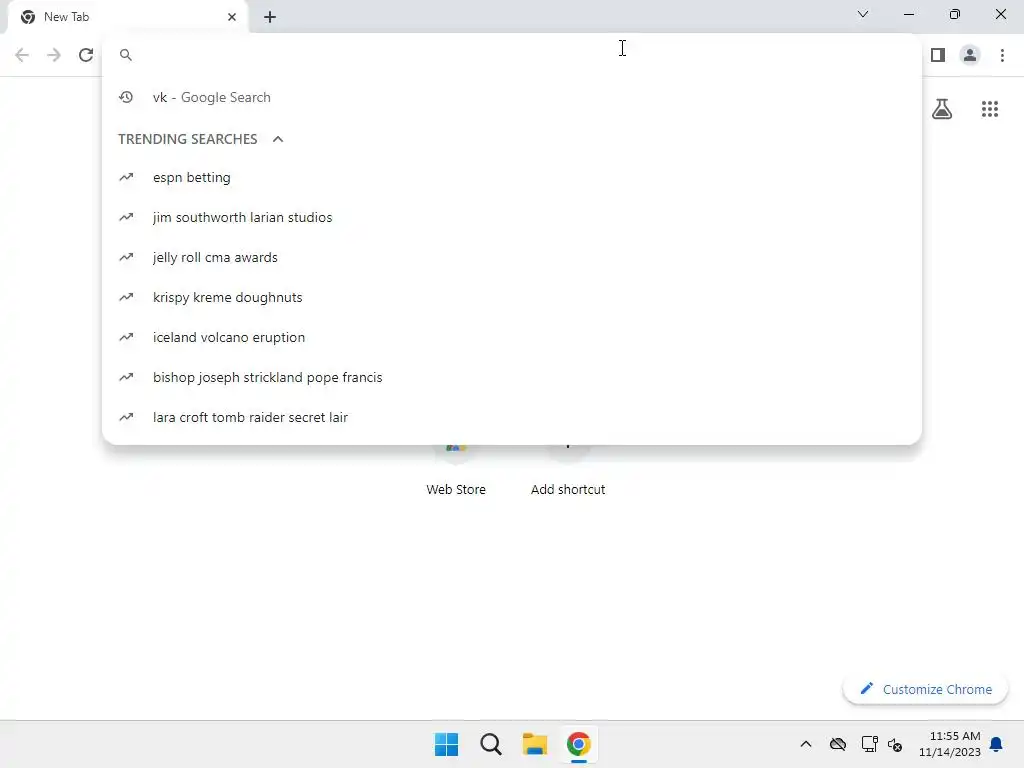Open Windows taskbar search

pos(490,744)
